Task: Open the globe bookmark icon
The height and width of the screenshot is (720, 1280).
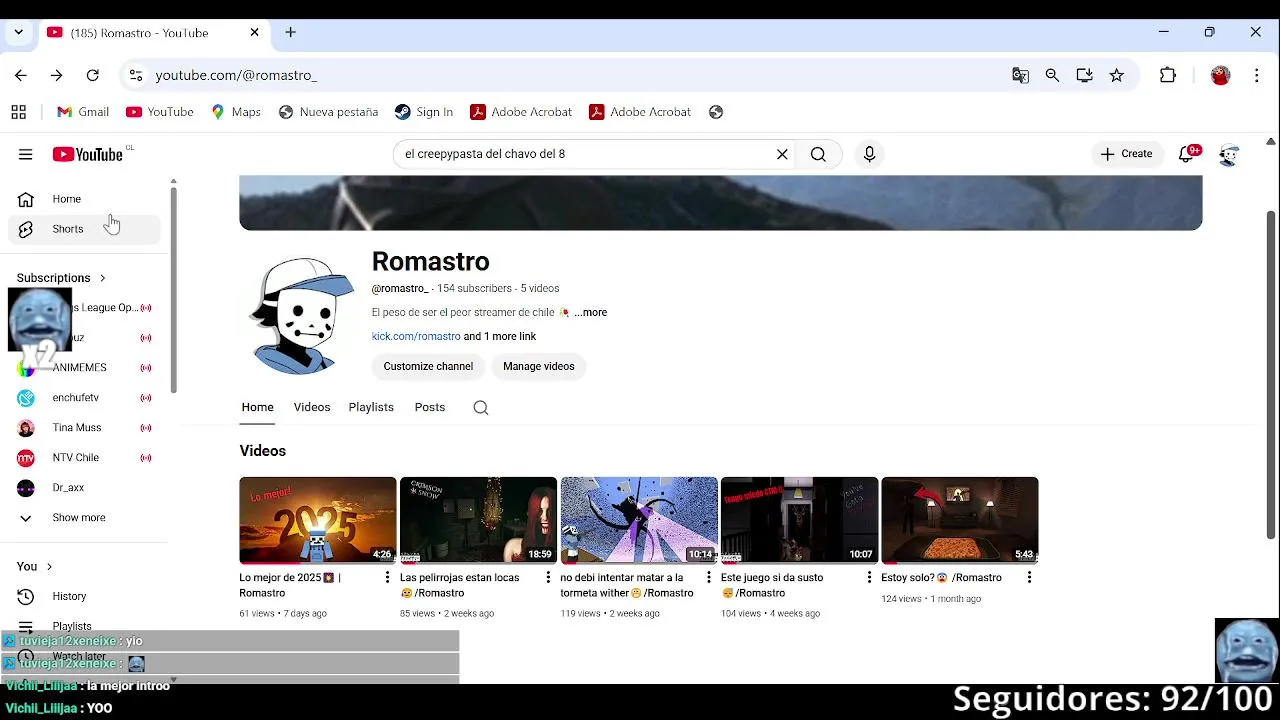Action: tap(716, 112)
